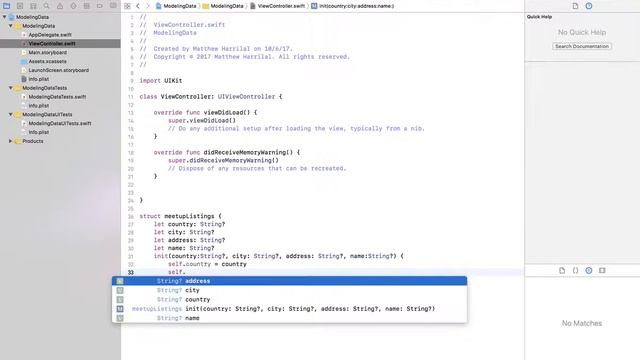Open Info.plist under ModelingData group
Screen dimensions: 640x360
[x=38, y=79]
